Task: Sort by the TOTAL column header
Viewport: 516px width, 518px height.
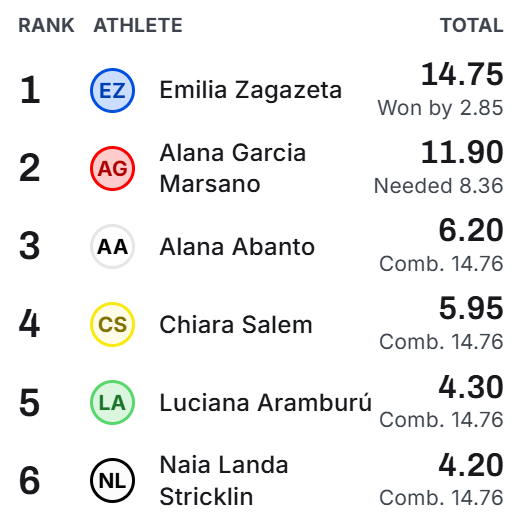Action: [471, 25]
